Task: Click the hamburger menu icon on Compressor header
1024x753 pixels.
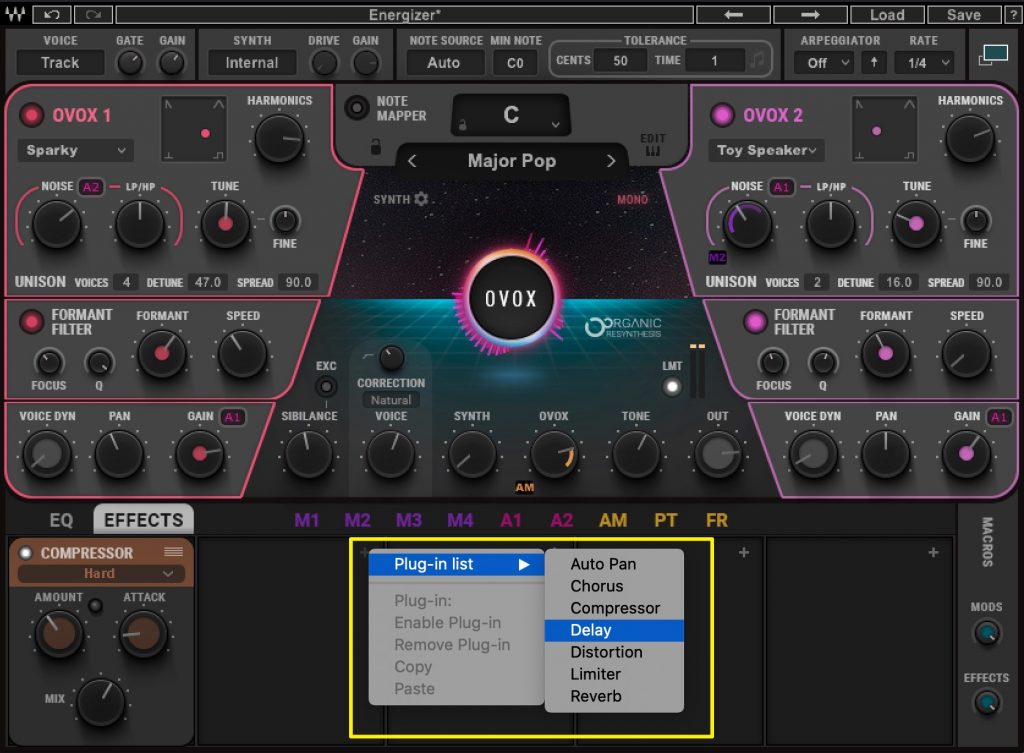Action: coord(172,553)
